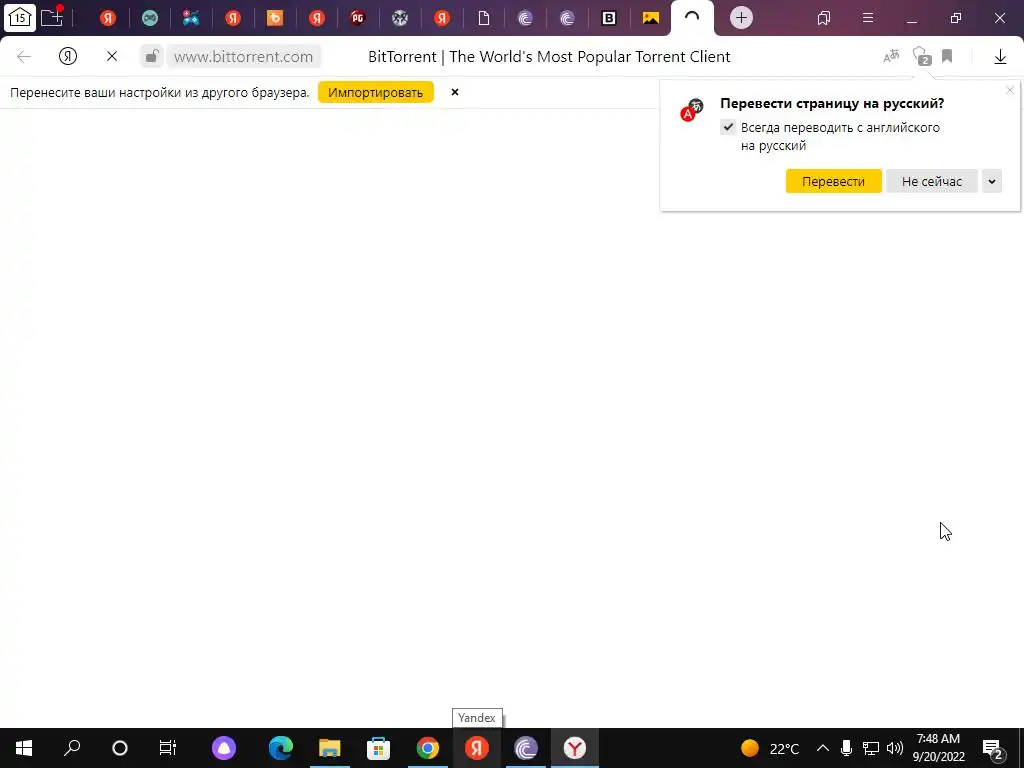Open the downloads arrow icon
The image size is (1024, 768).
coord(1000,57)
